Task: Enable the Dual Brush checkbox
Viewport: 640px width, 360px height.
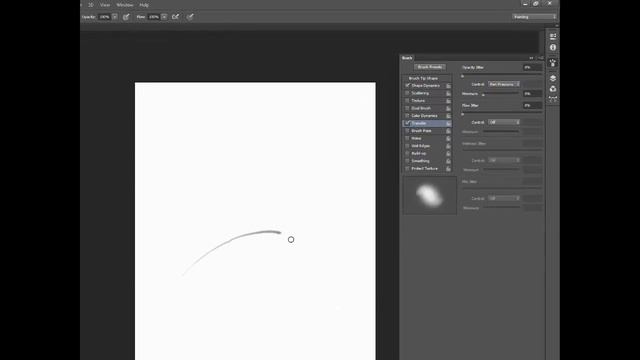Action: [407, 109]
